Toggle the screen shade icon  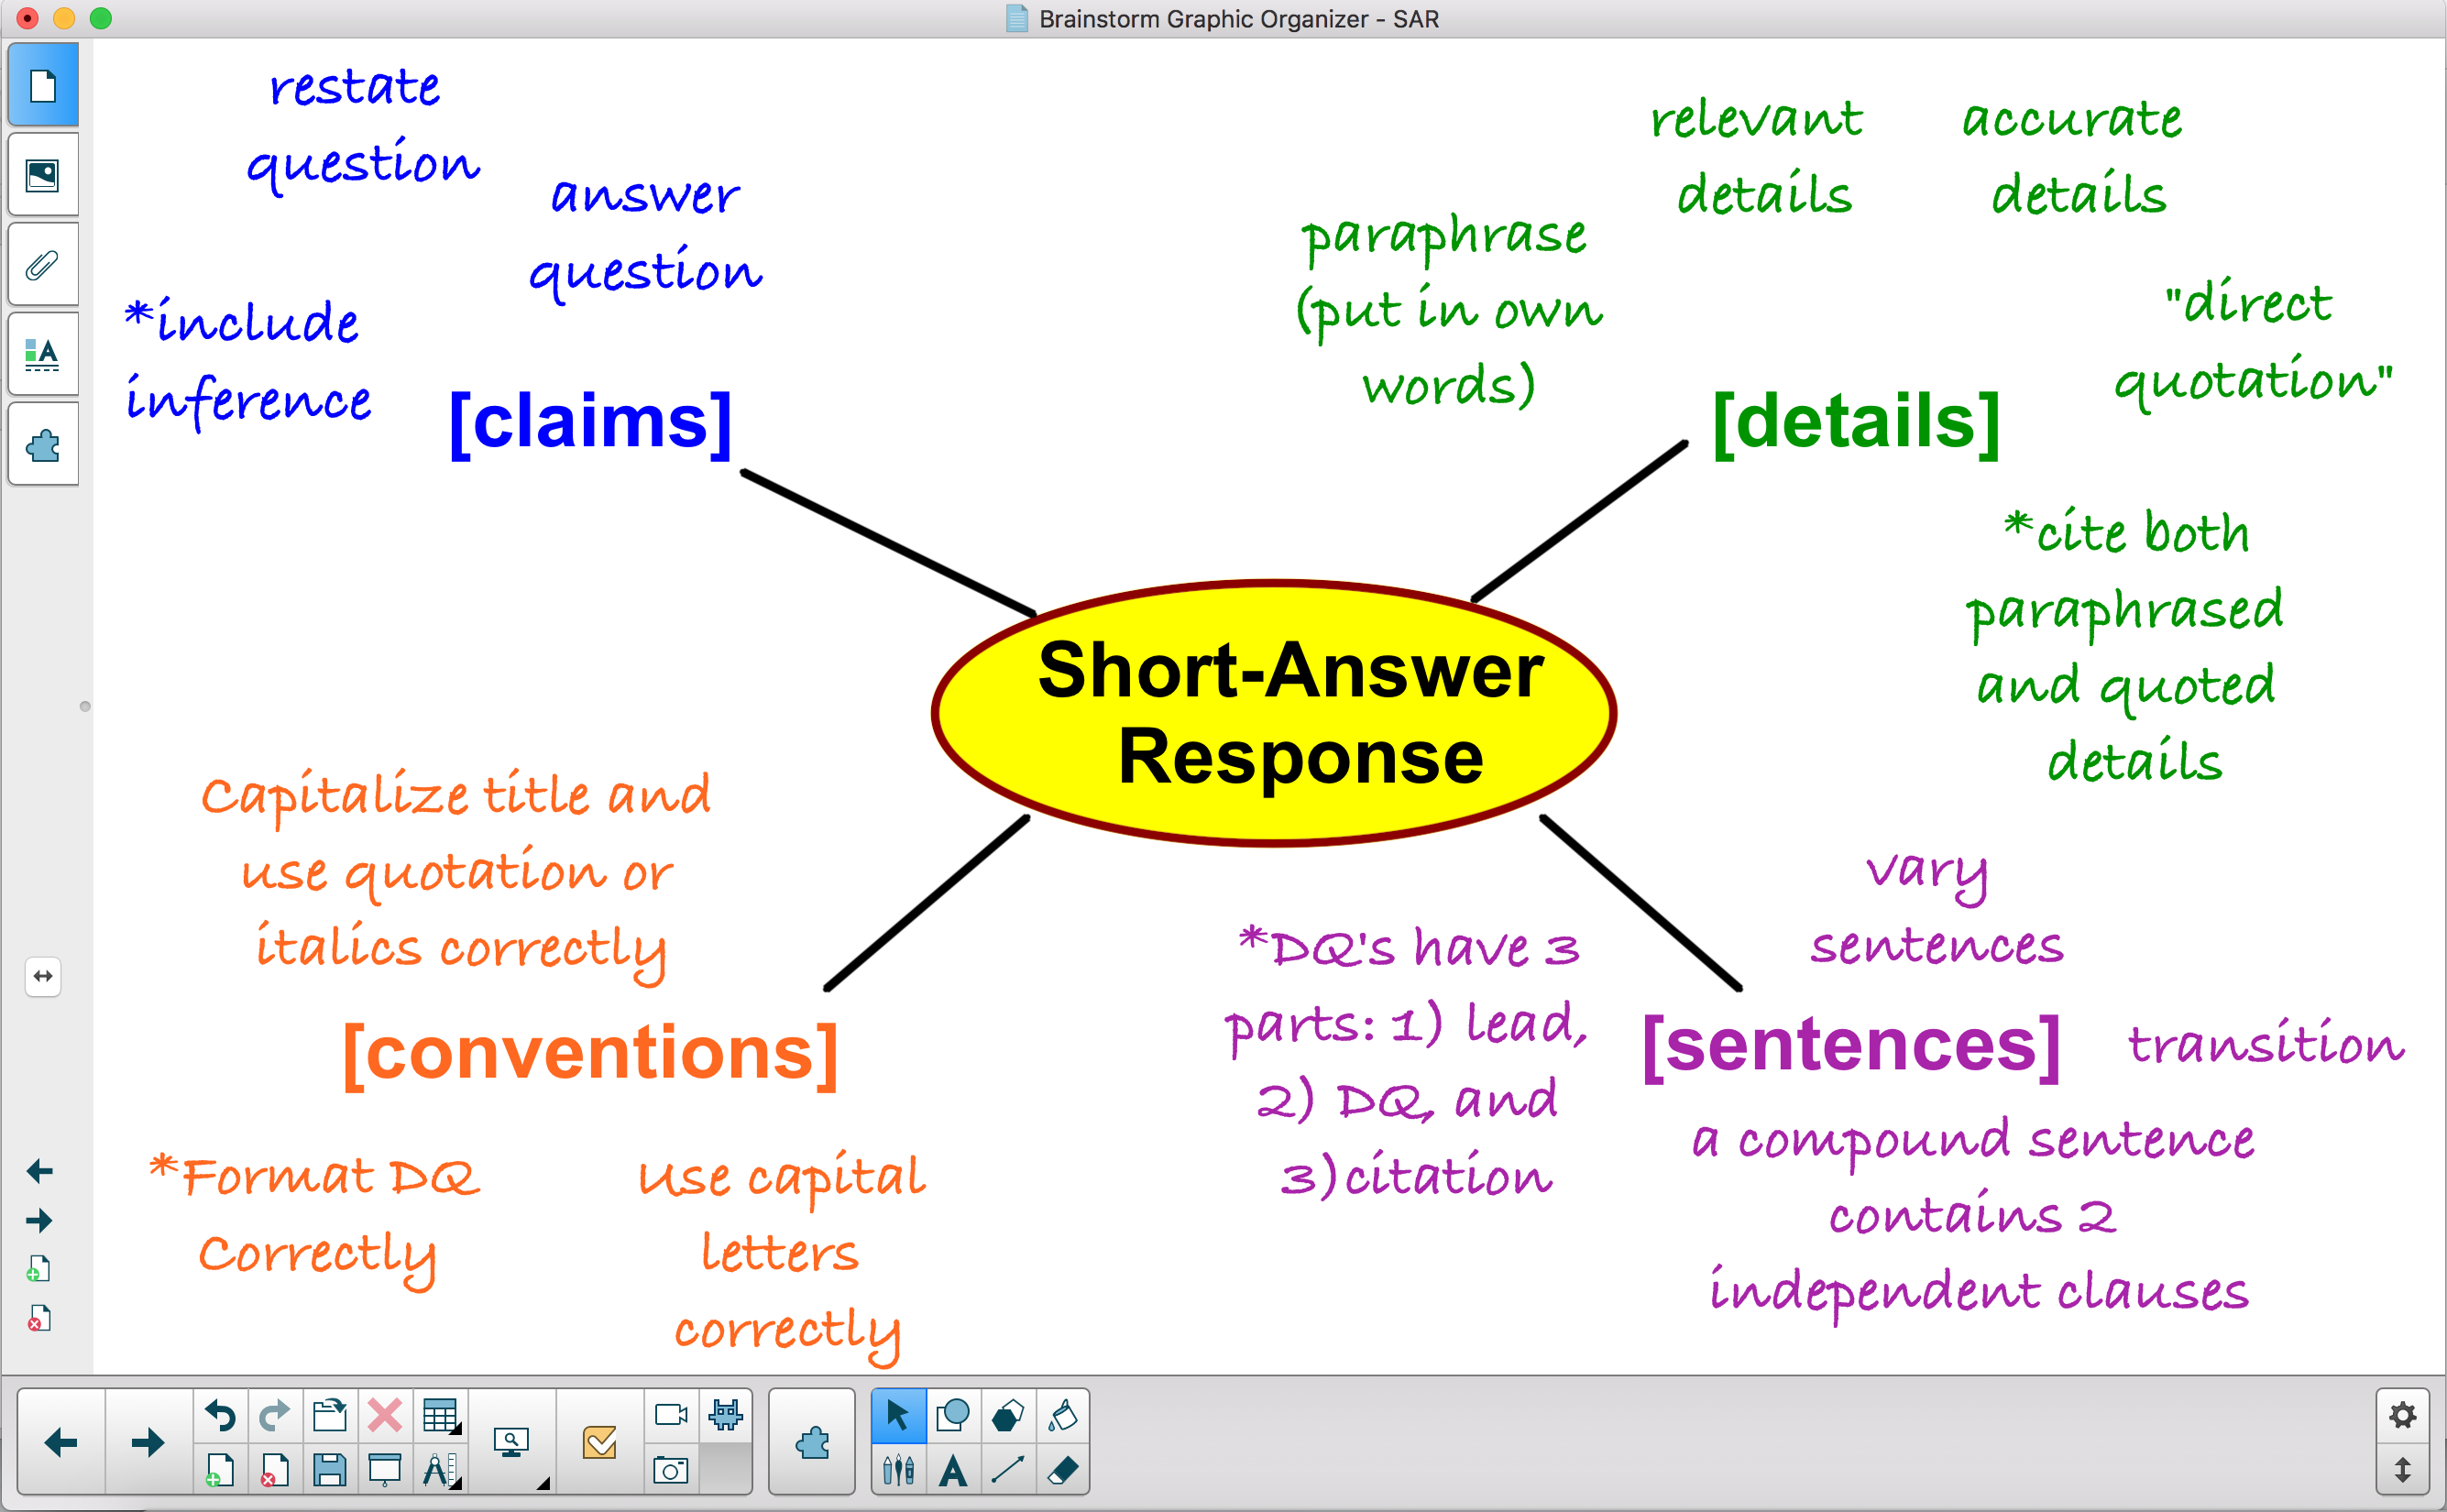pyautogui.click(x=384, y=1469)
